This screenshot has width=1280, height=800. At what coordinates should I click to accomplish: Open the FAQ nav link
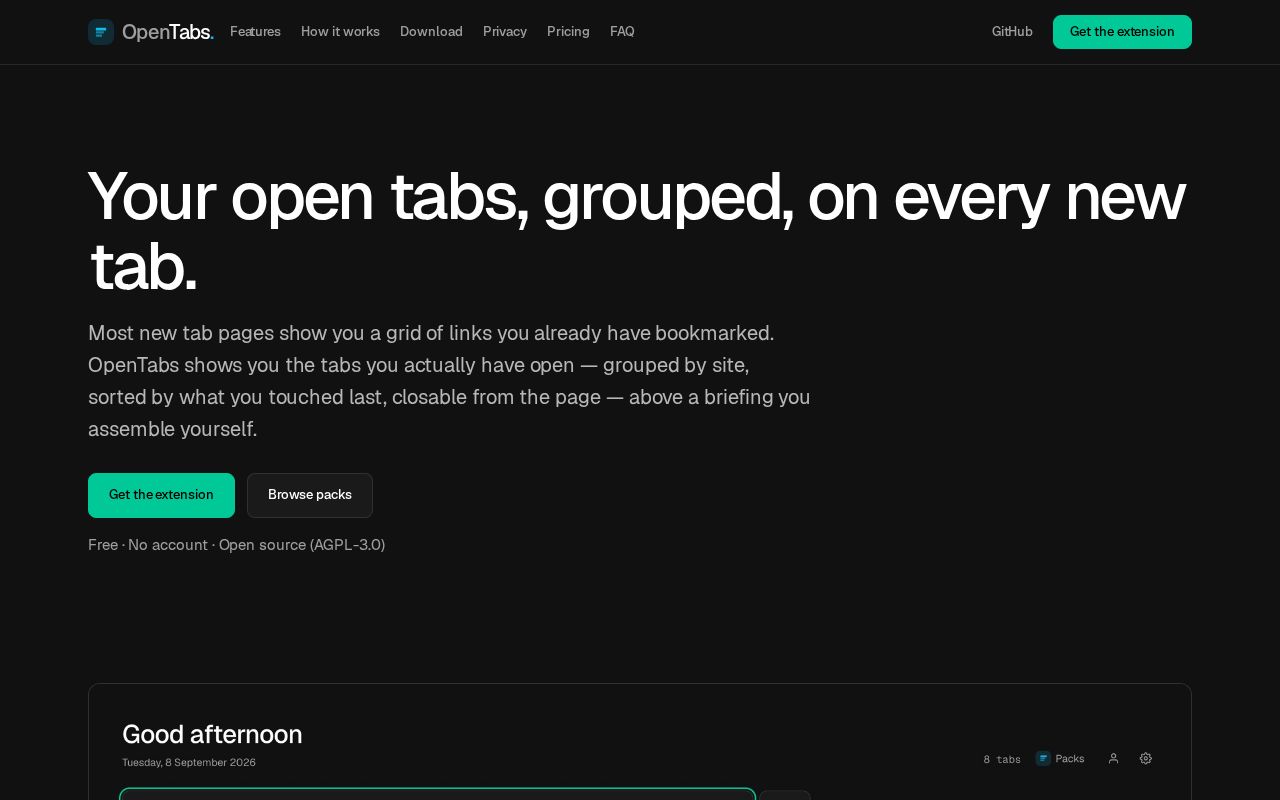622,32
